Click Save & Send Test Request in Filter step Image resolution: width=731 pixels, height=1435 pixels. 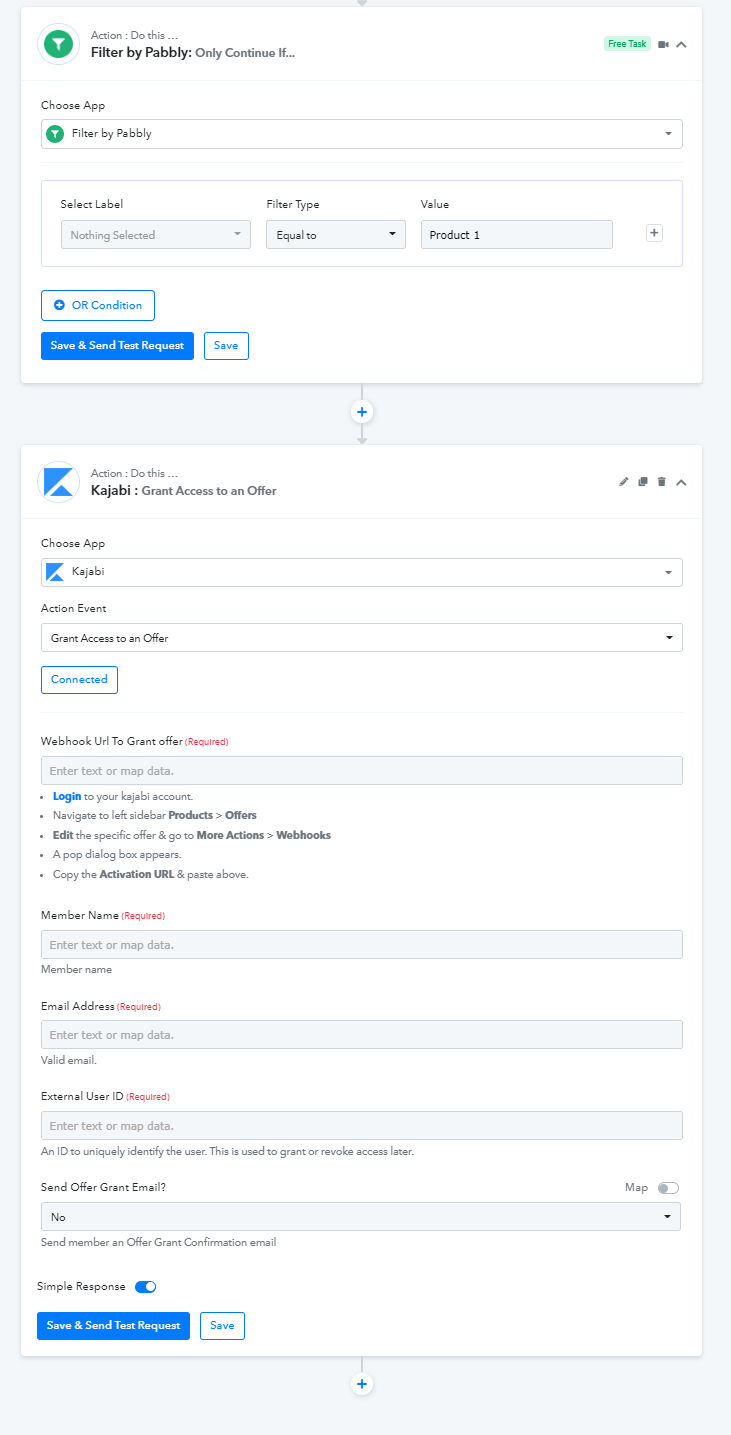point(117,346)
